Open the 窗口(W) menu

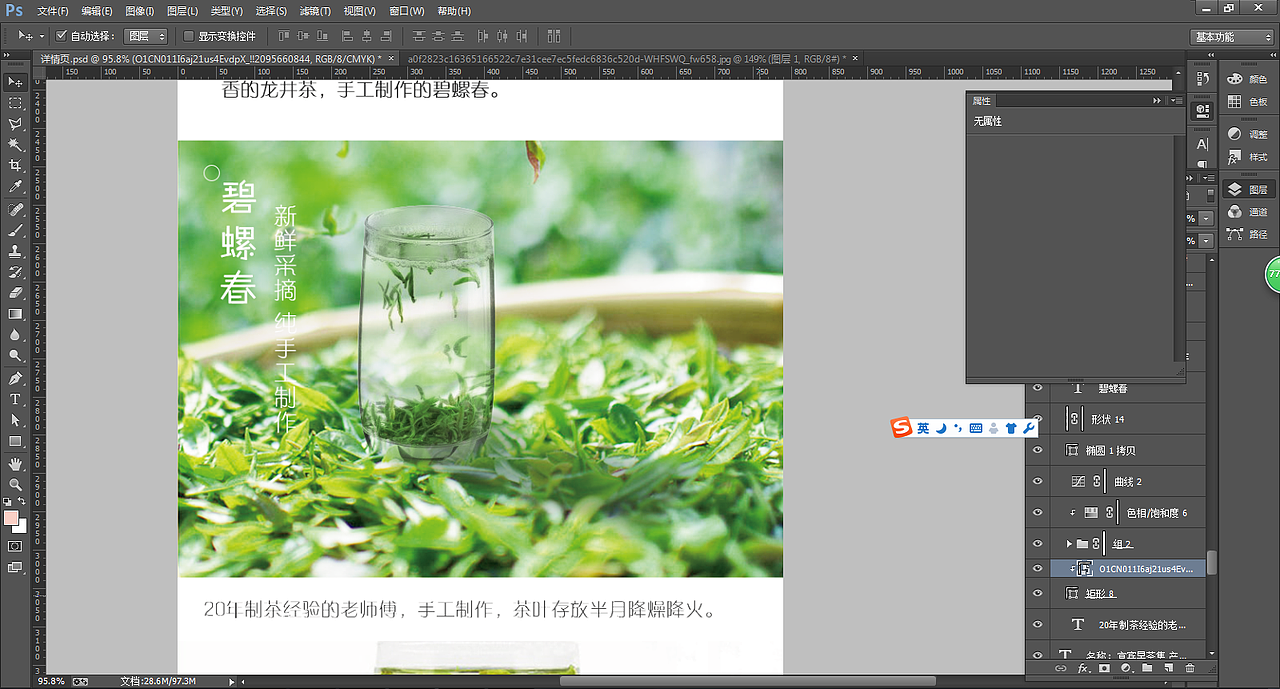coord(407,11)
